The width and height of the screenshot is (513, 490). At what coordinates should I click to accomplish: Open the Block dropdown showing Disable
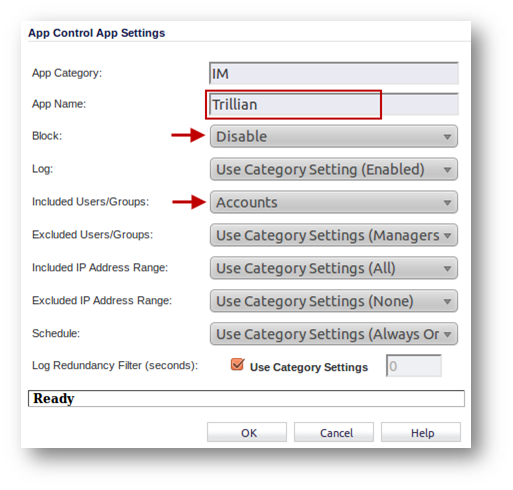[334, 136]
